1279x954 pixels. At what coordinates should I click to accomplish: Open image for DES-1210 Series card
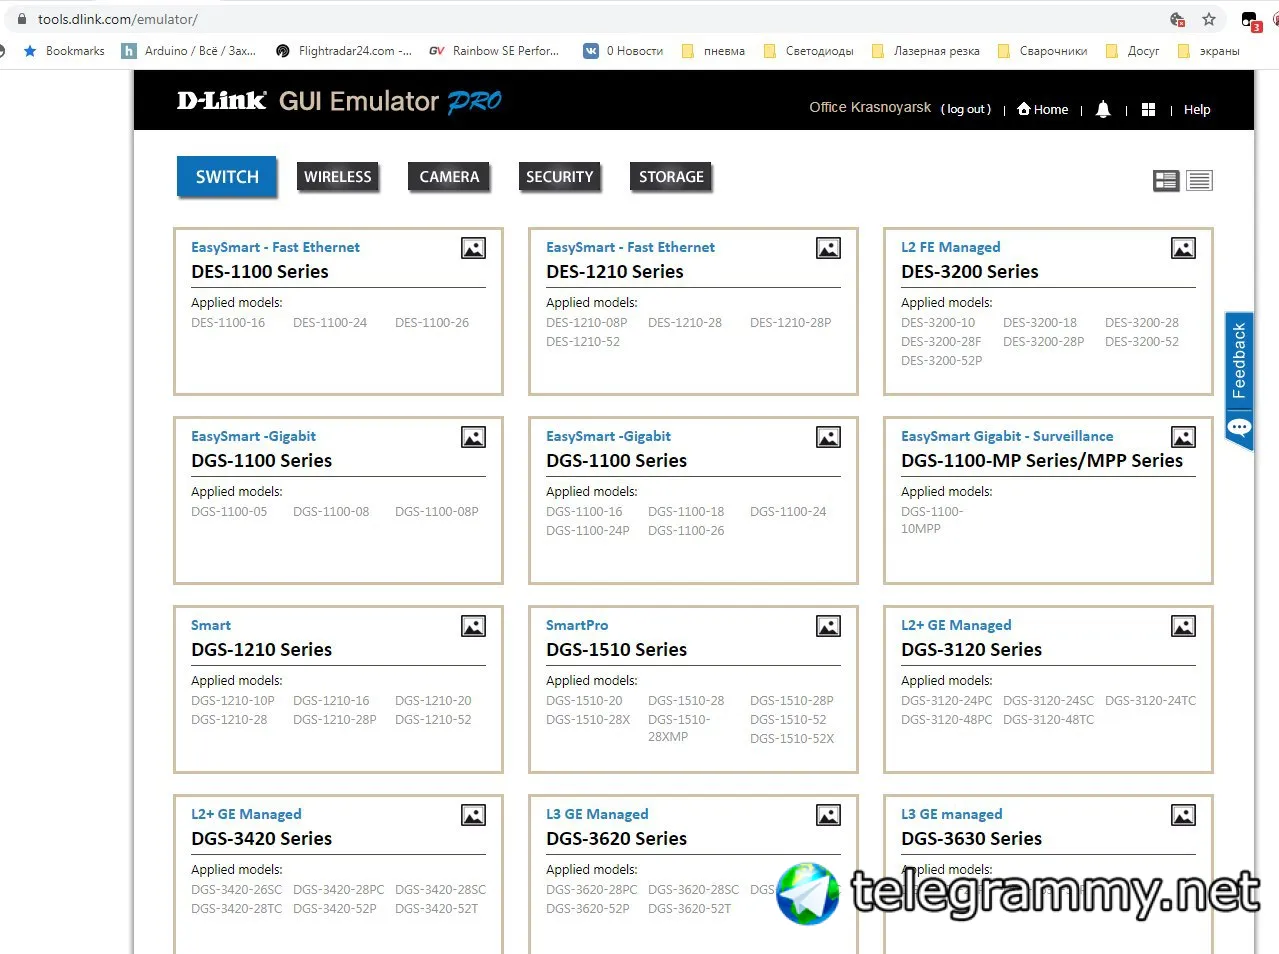click(x=828, y=248)
